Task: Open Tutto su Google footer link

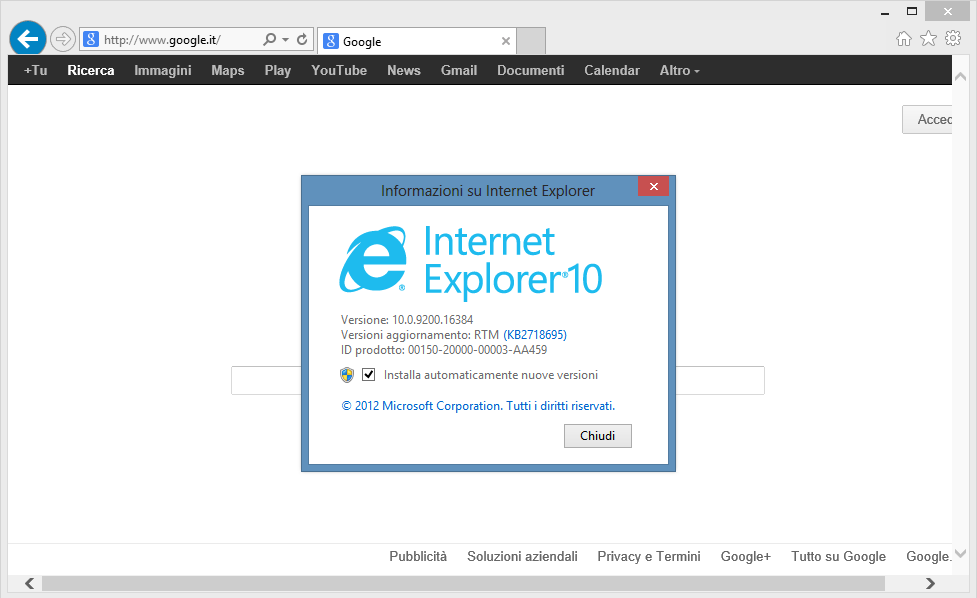Action: click(839, 556)
